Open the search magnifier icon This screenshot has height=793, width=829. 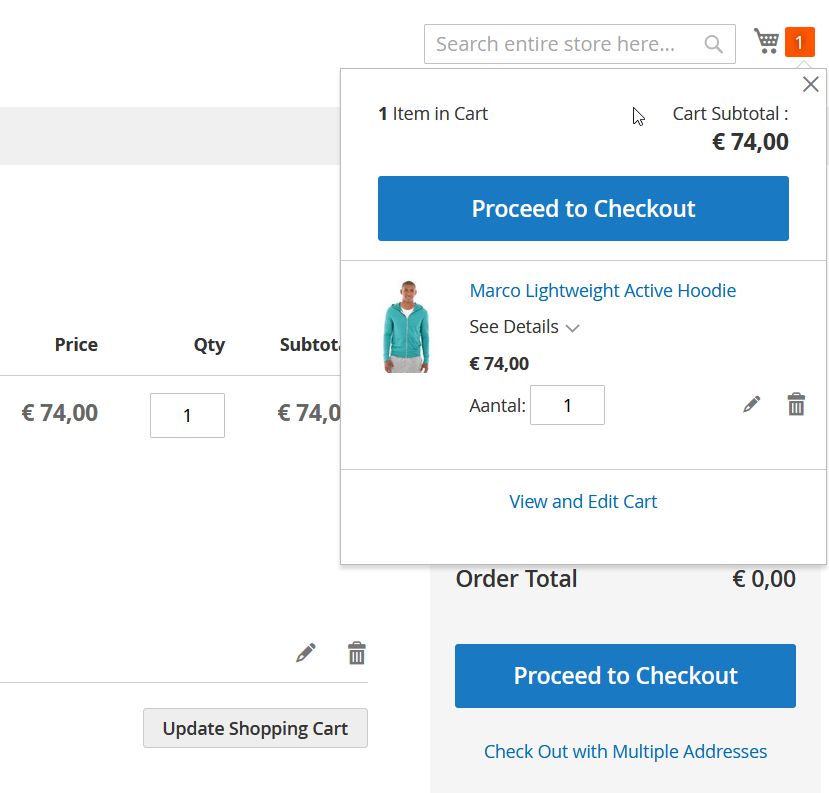[712, 44]
